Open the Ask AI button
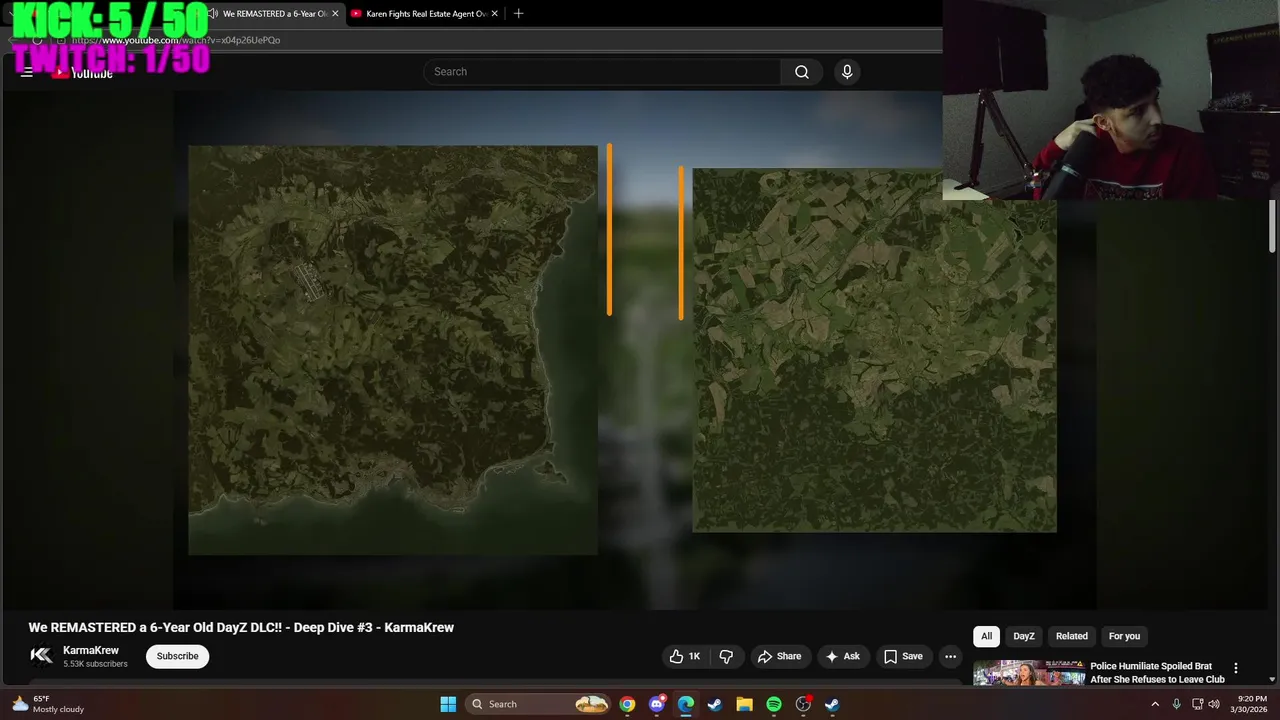1280x720 pixels. point(842,656)
